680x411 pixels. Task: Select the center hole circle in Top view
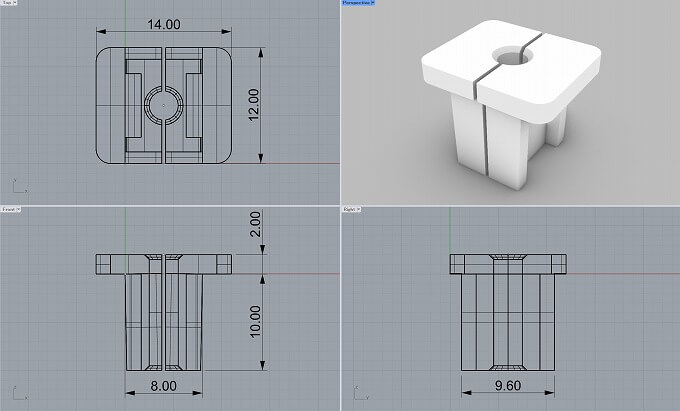[x=163, y=104]
